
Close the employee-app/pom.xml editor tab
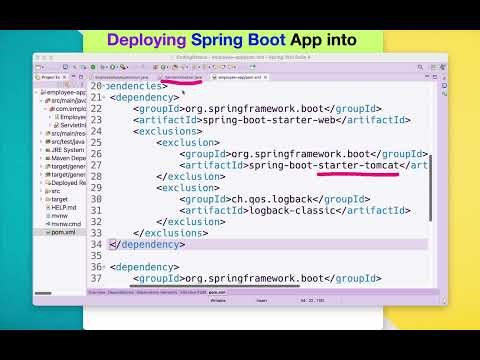(265, 77)
